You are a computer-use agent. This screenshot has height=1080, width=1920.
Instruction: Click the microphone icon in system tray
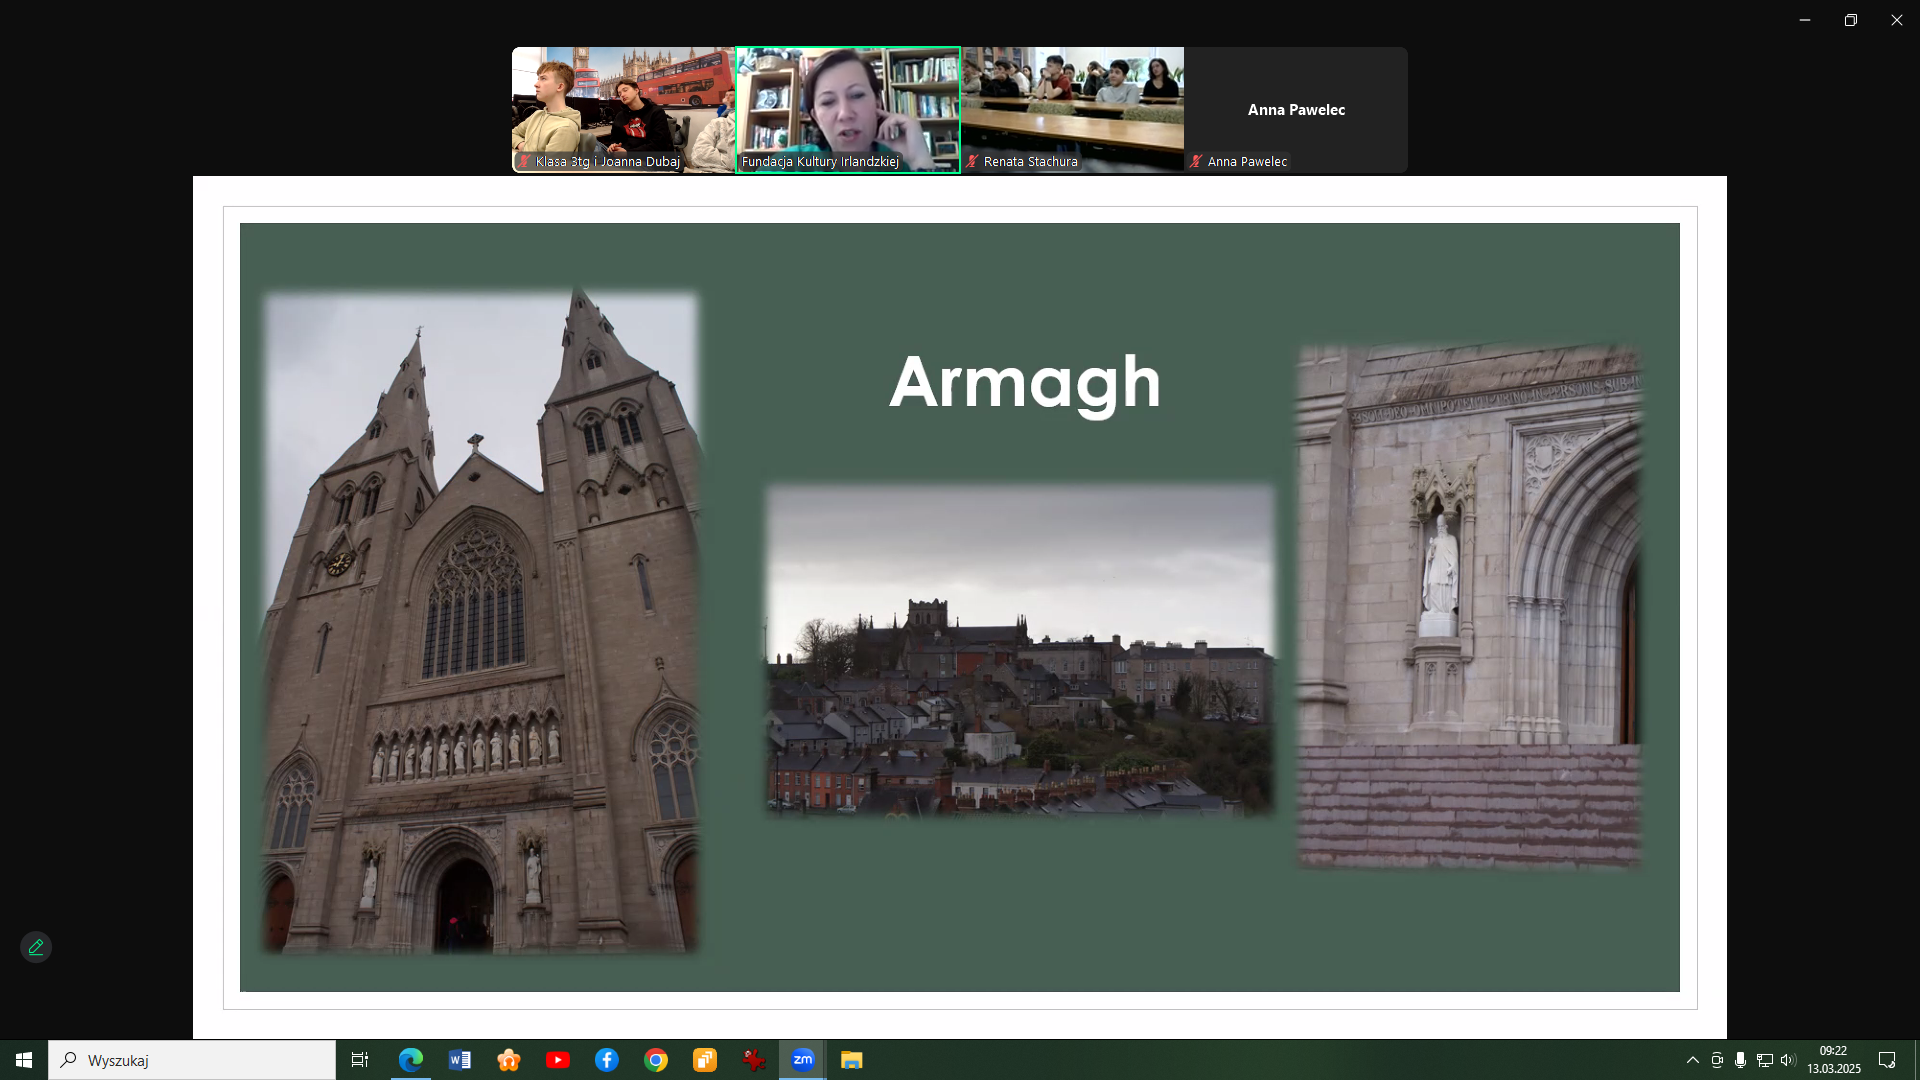coord(1741,1060)
